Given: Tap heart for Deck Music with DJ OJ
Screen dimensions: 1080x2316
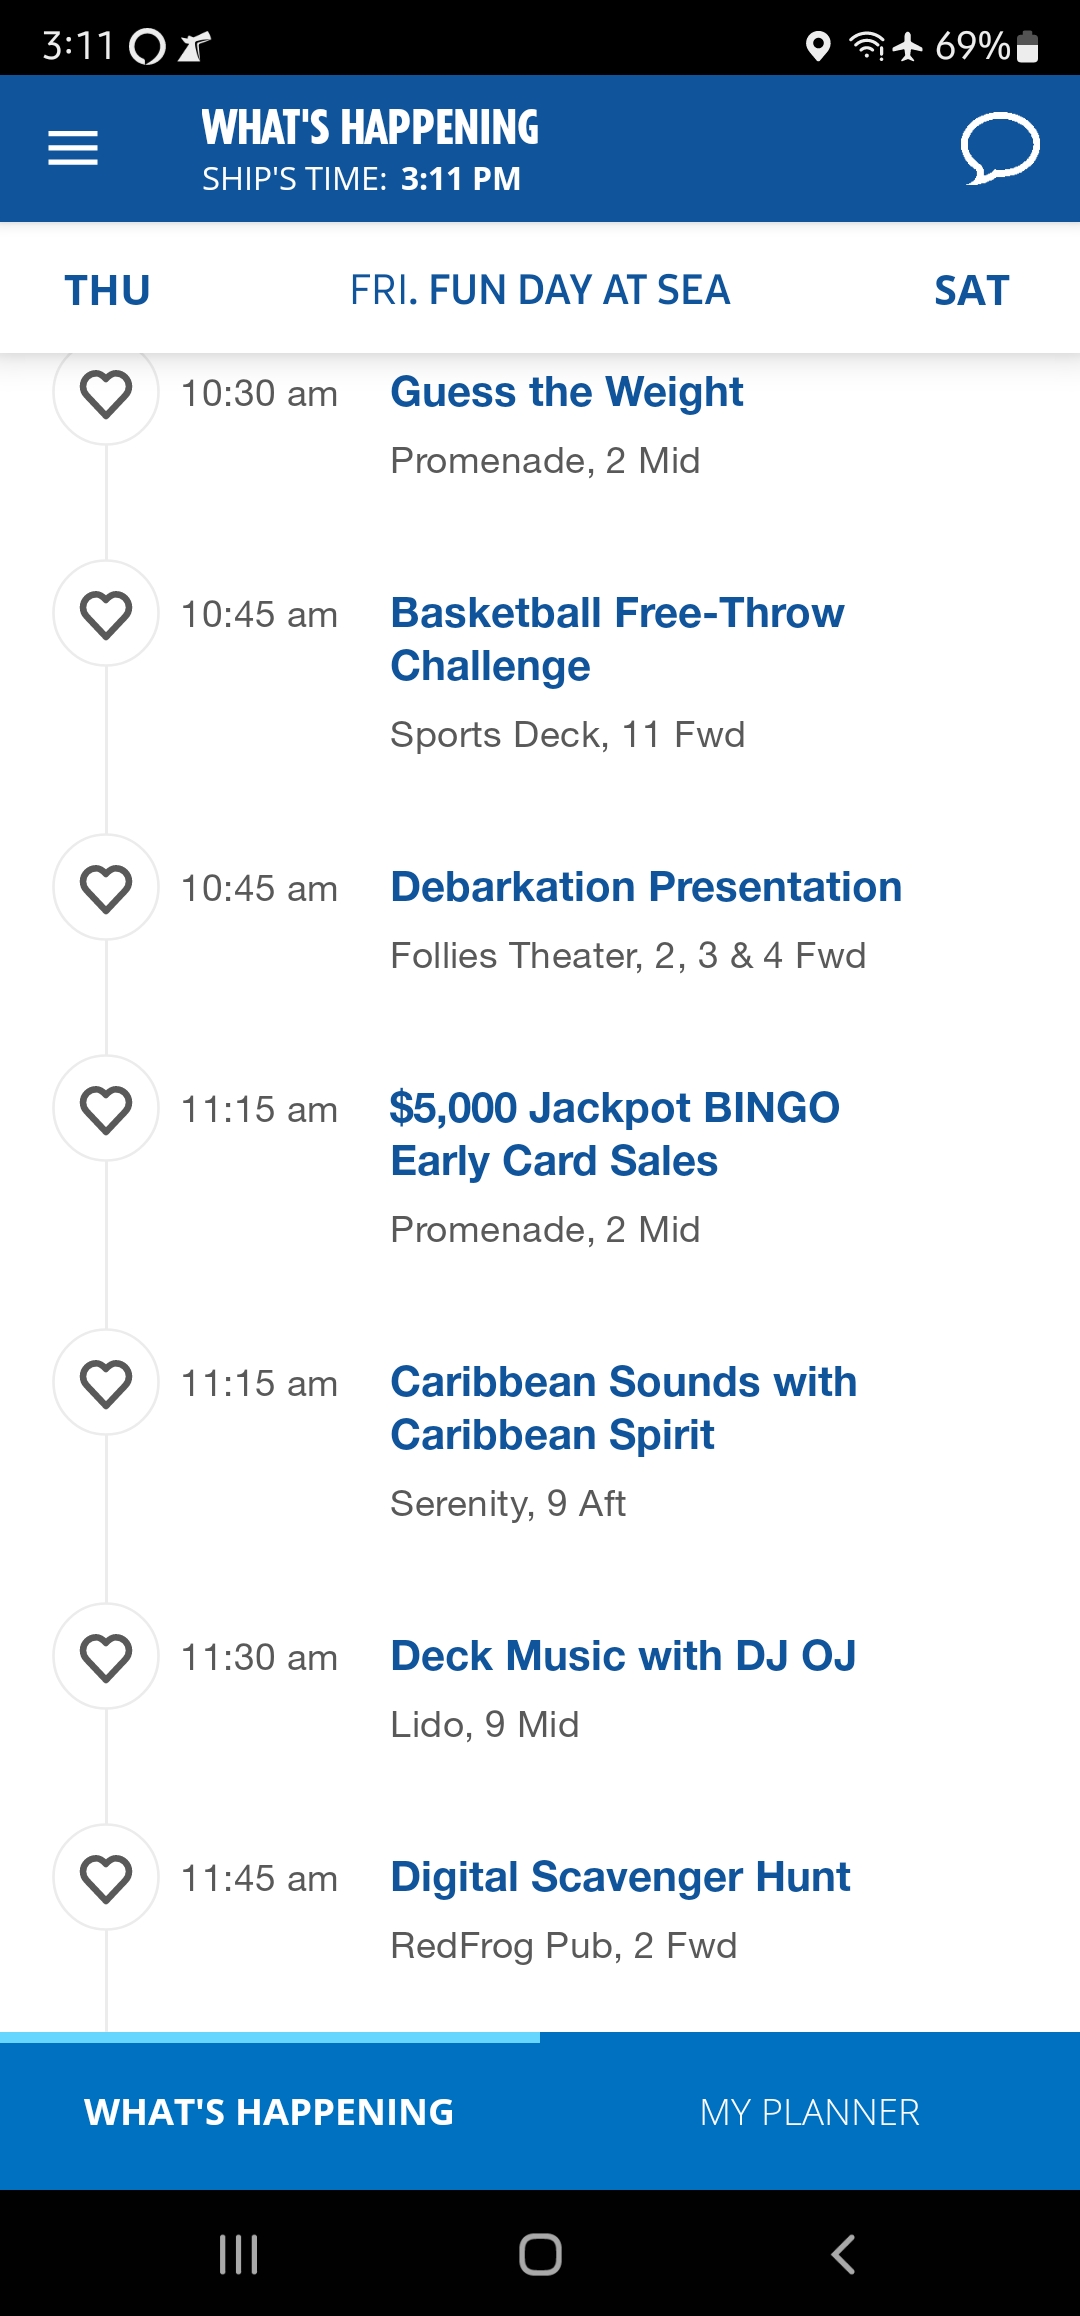Looking at the screenshot, I should [x=106, y=1657].
